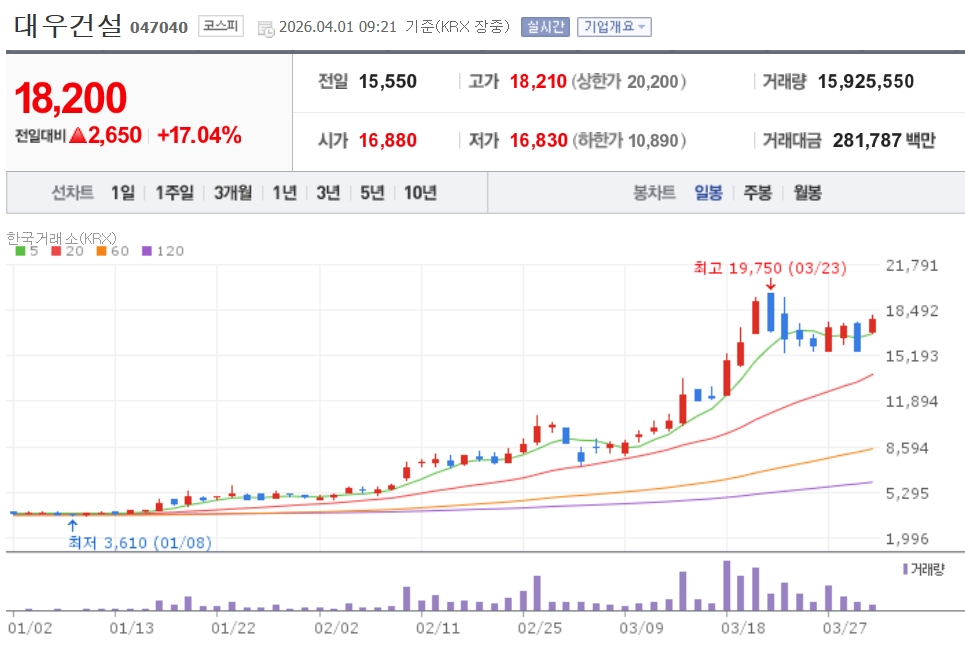The width and height of the screenshot is (965, 652).
Task: Show the 3년 line chart
Action: tap(328, 193)
